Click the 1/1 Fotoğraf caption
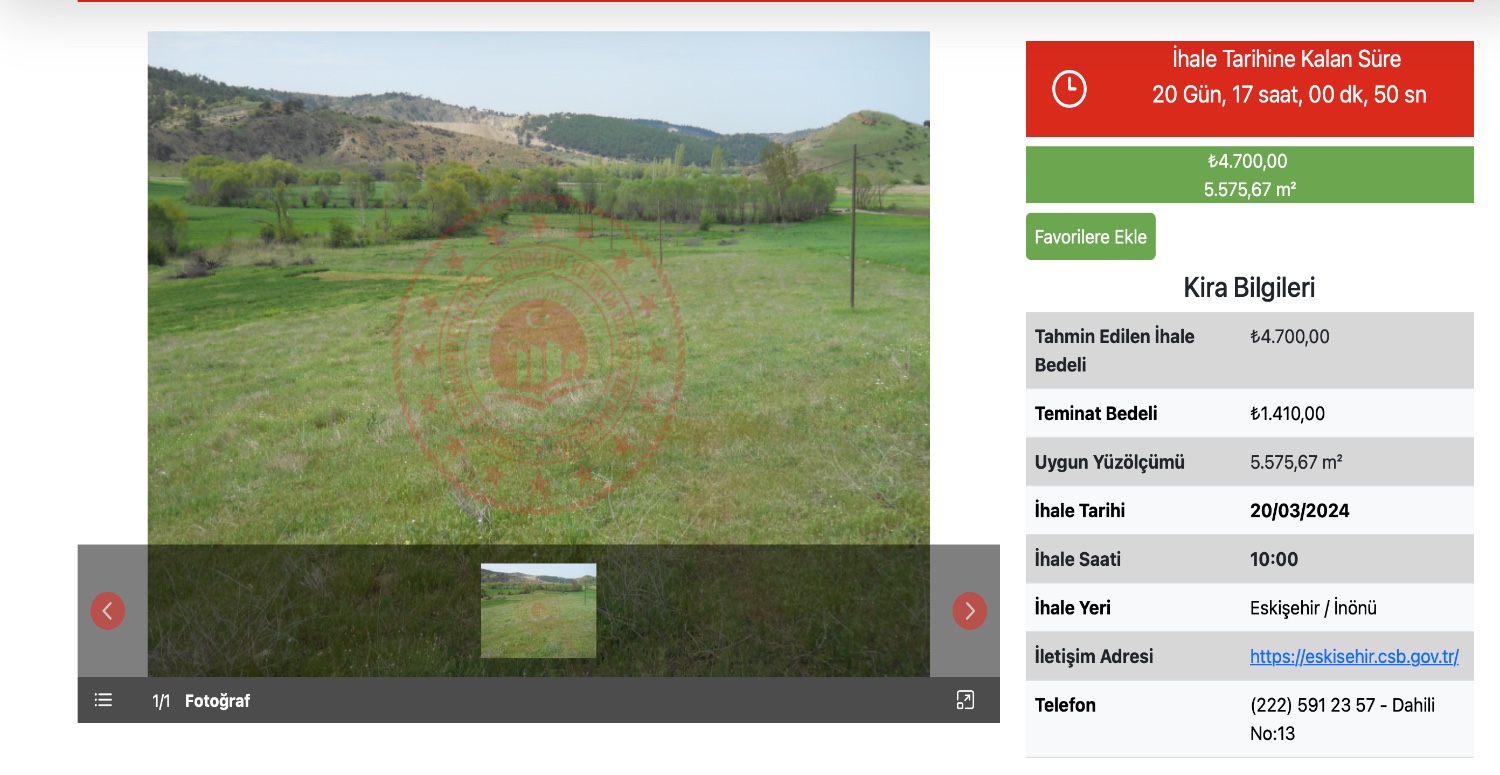Screen dimensions: 1500x775 click(x=201, y=701)
